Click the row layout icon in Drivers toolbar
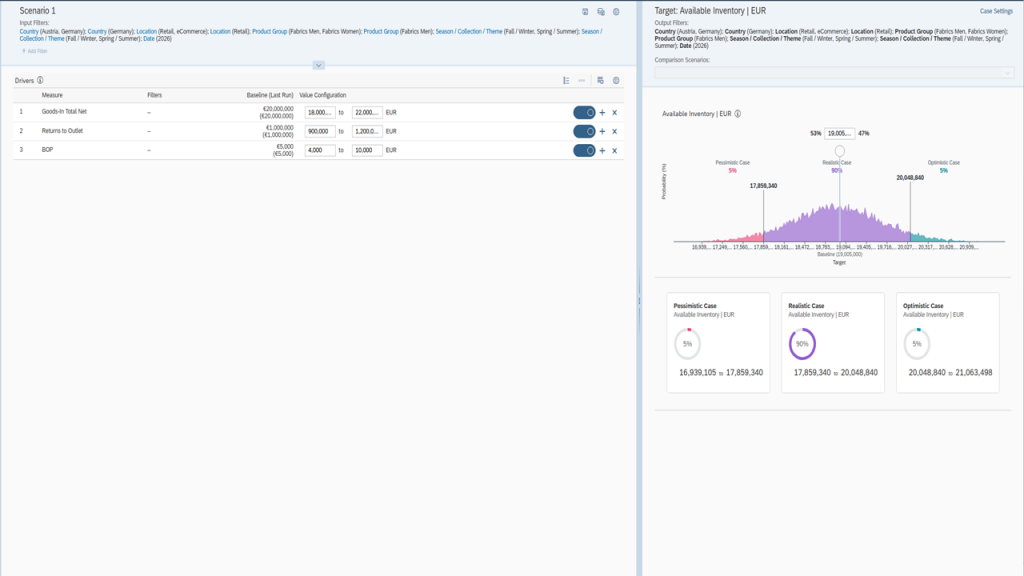This screenshot has height=576, width=1024. tap(566, 80)
